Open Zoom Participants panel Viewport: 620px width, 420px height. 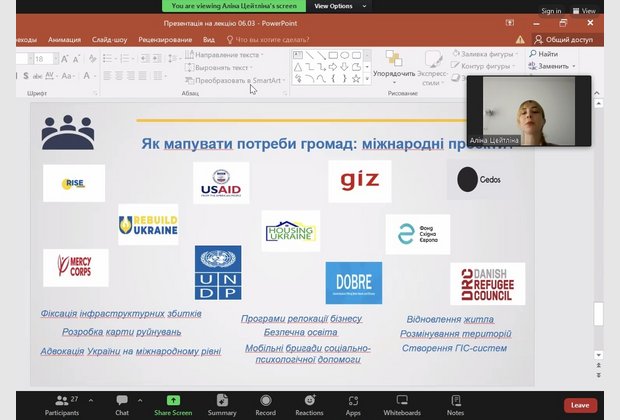62,405
